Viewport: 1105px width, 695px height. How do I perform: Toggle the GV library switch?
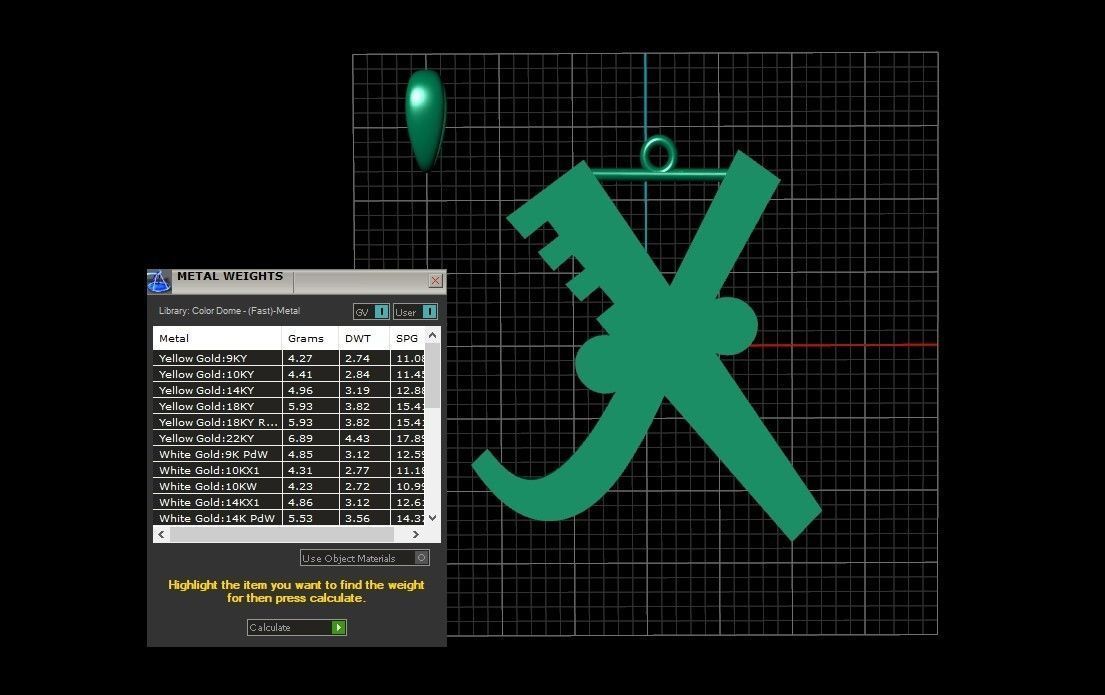[x=371, y=312]
